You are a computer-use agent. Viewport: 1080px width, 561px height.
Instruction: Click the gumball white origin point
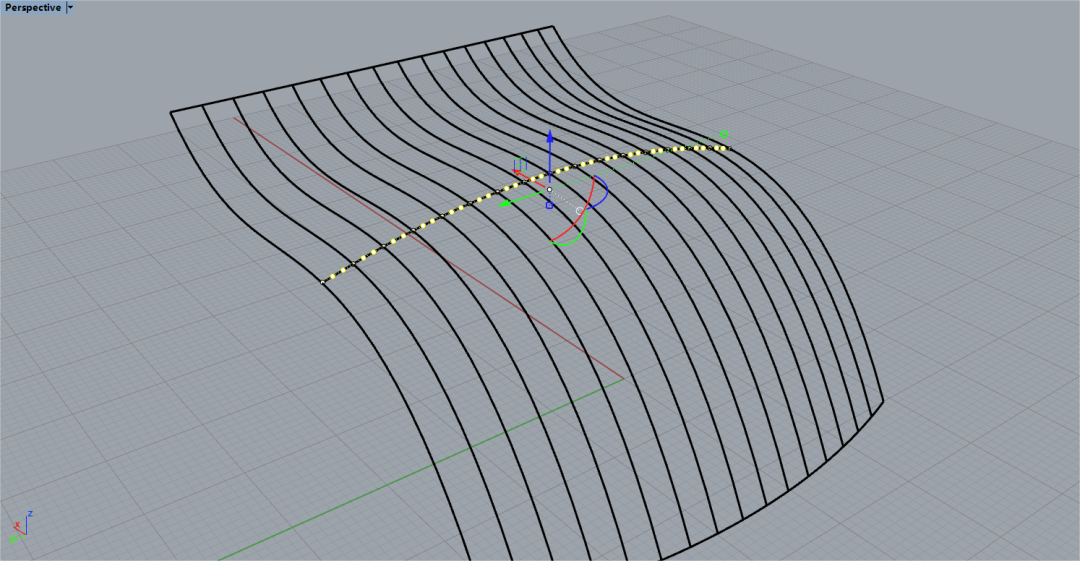click(549, 190)
